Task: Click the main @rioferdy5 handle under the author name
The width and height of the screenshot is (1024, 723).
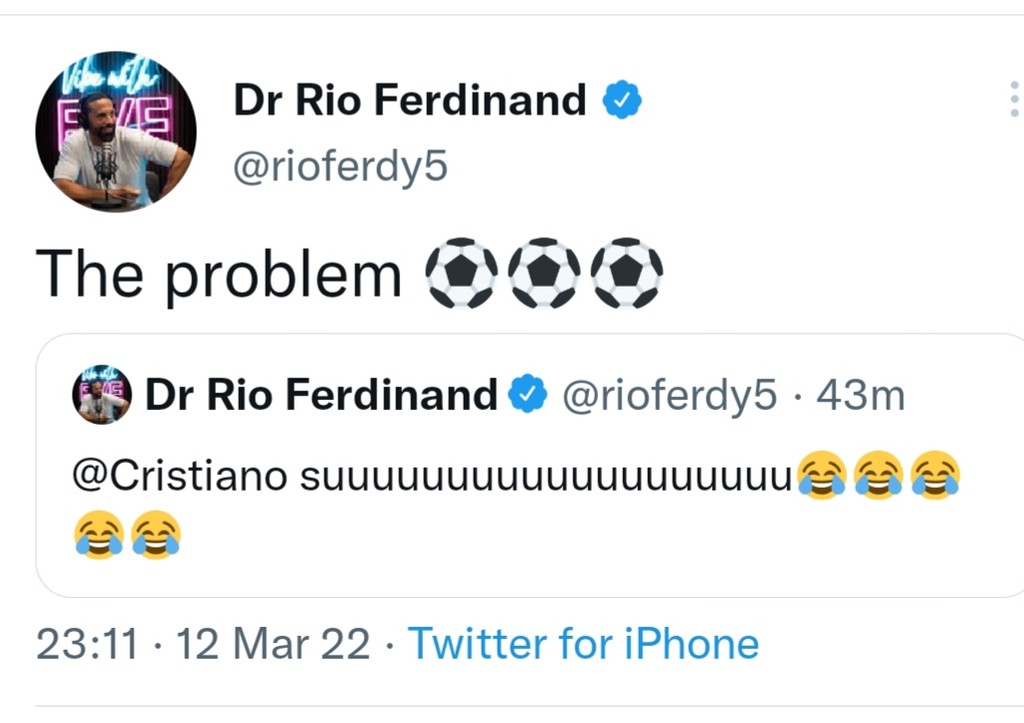Action: click(340, 168)
